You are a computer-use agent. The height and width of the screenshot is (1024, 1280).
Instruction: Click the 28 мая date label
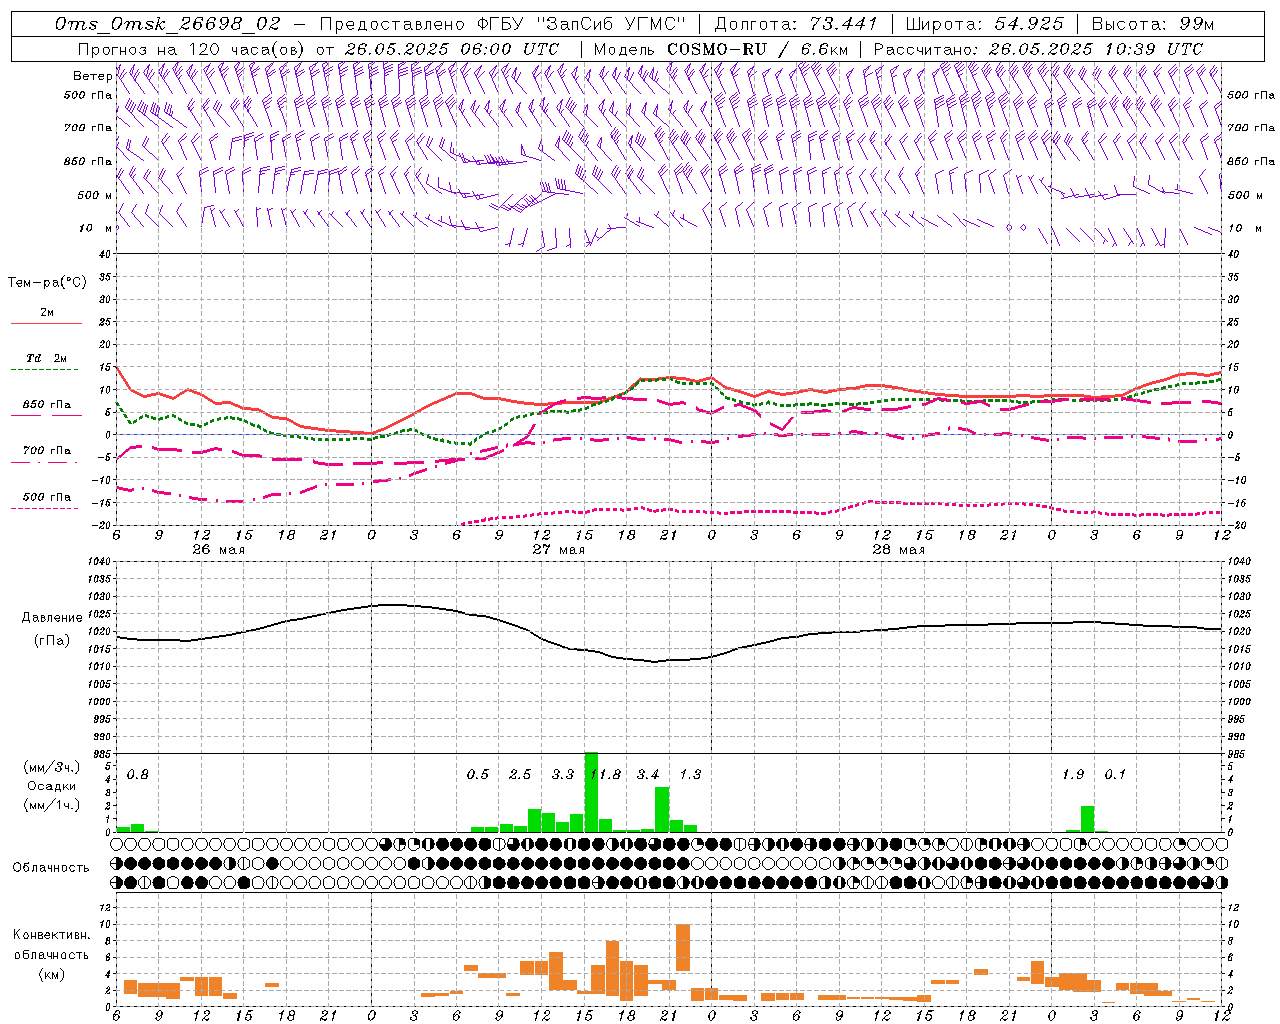coord(898,550)
